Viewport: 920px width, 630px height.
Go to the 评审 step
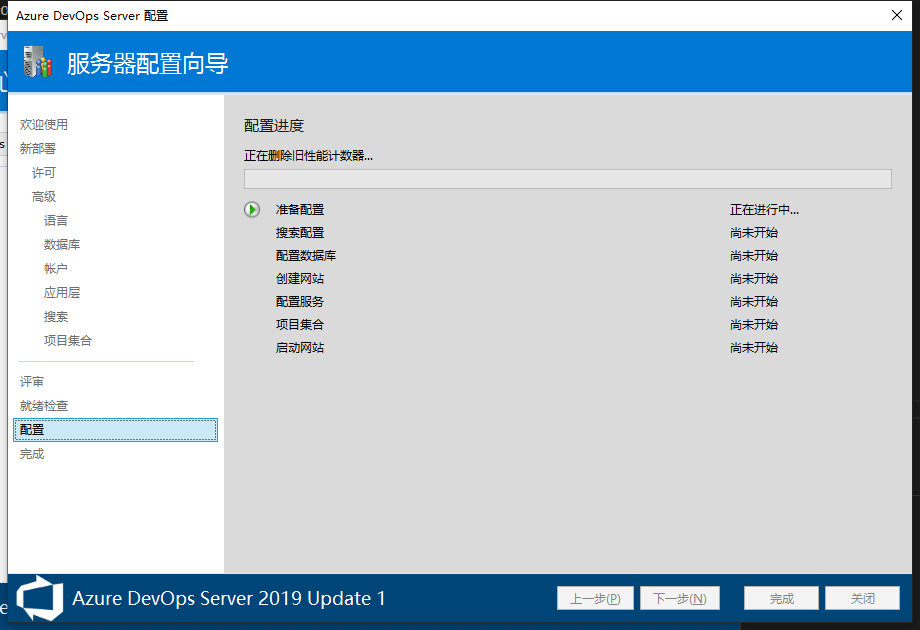point(32,382)
